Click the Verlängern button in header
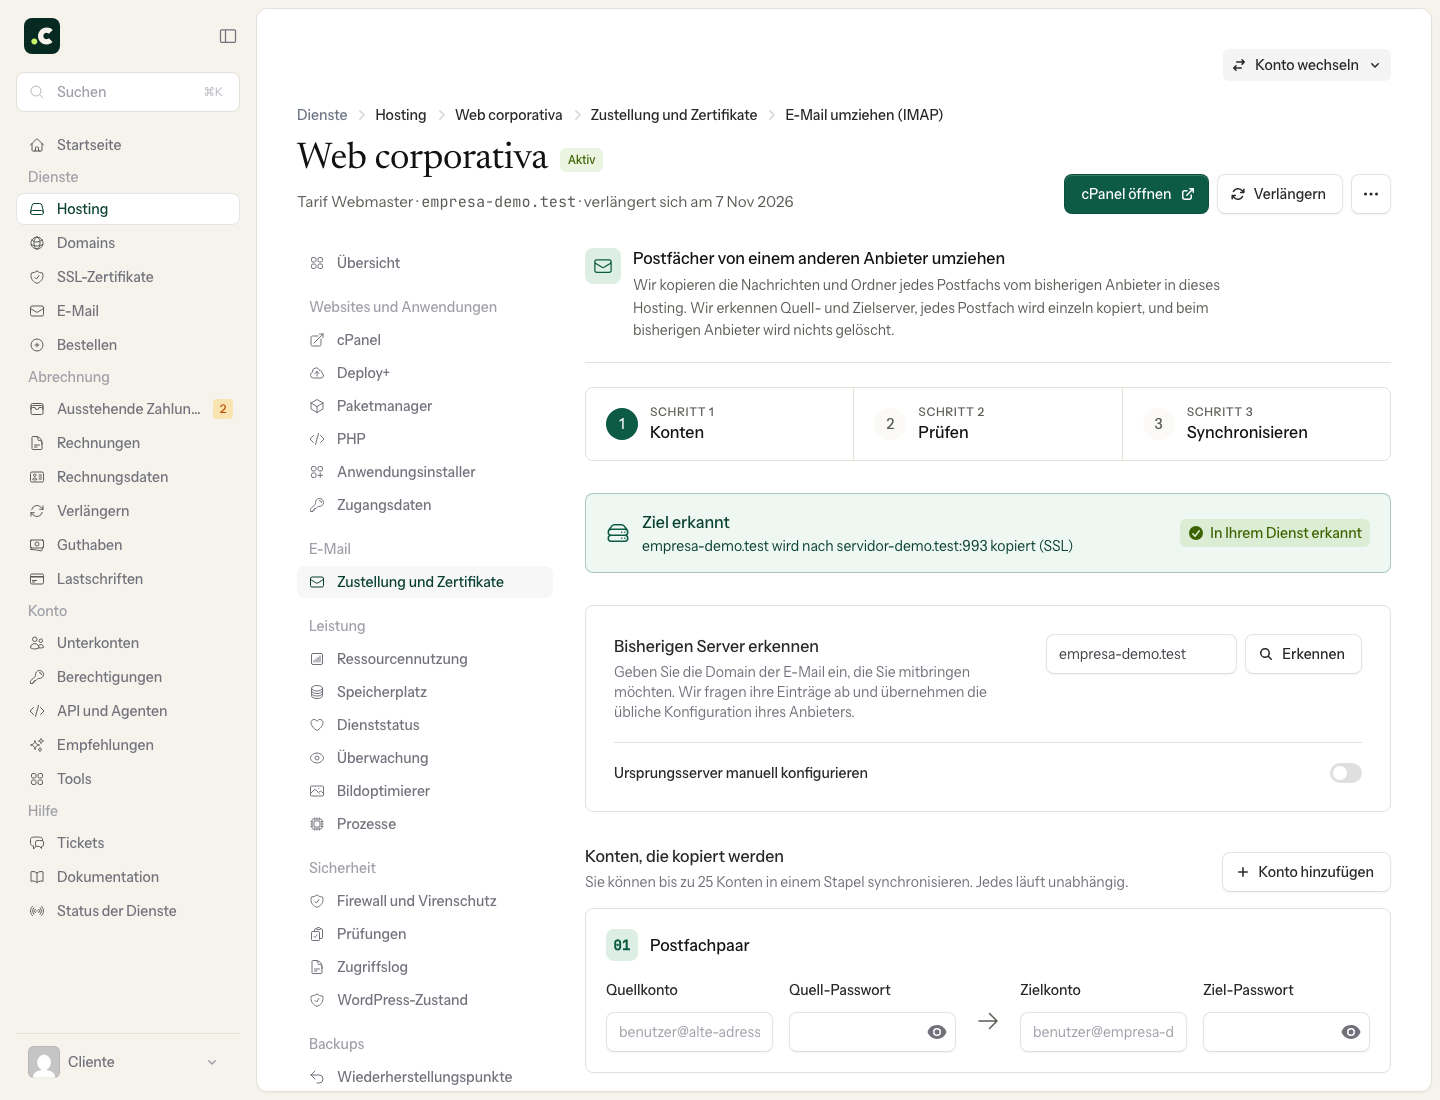 click(x=1279, y=194)
